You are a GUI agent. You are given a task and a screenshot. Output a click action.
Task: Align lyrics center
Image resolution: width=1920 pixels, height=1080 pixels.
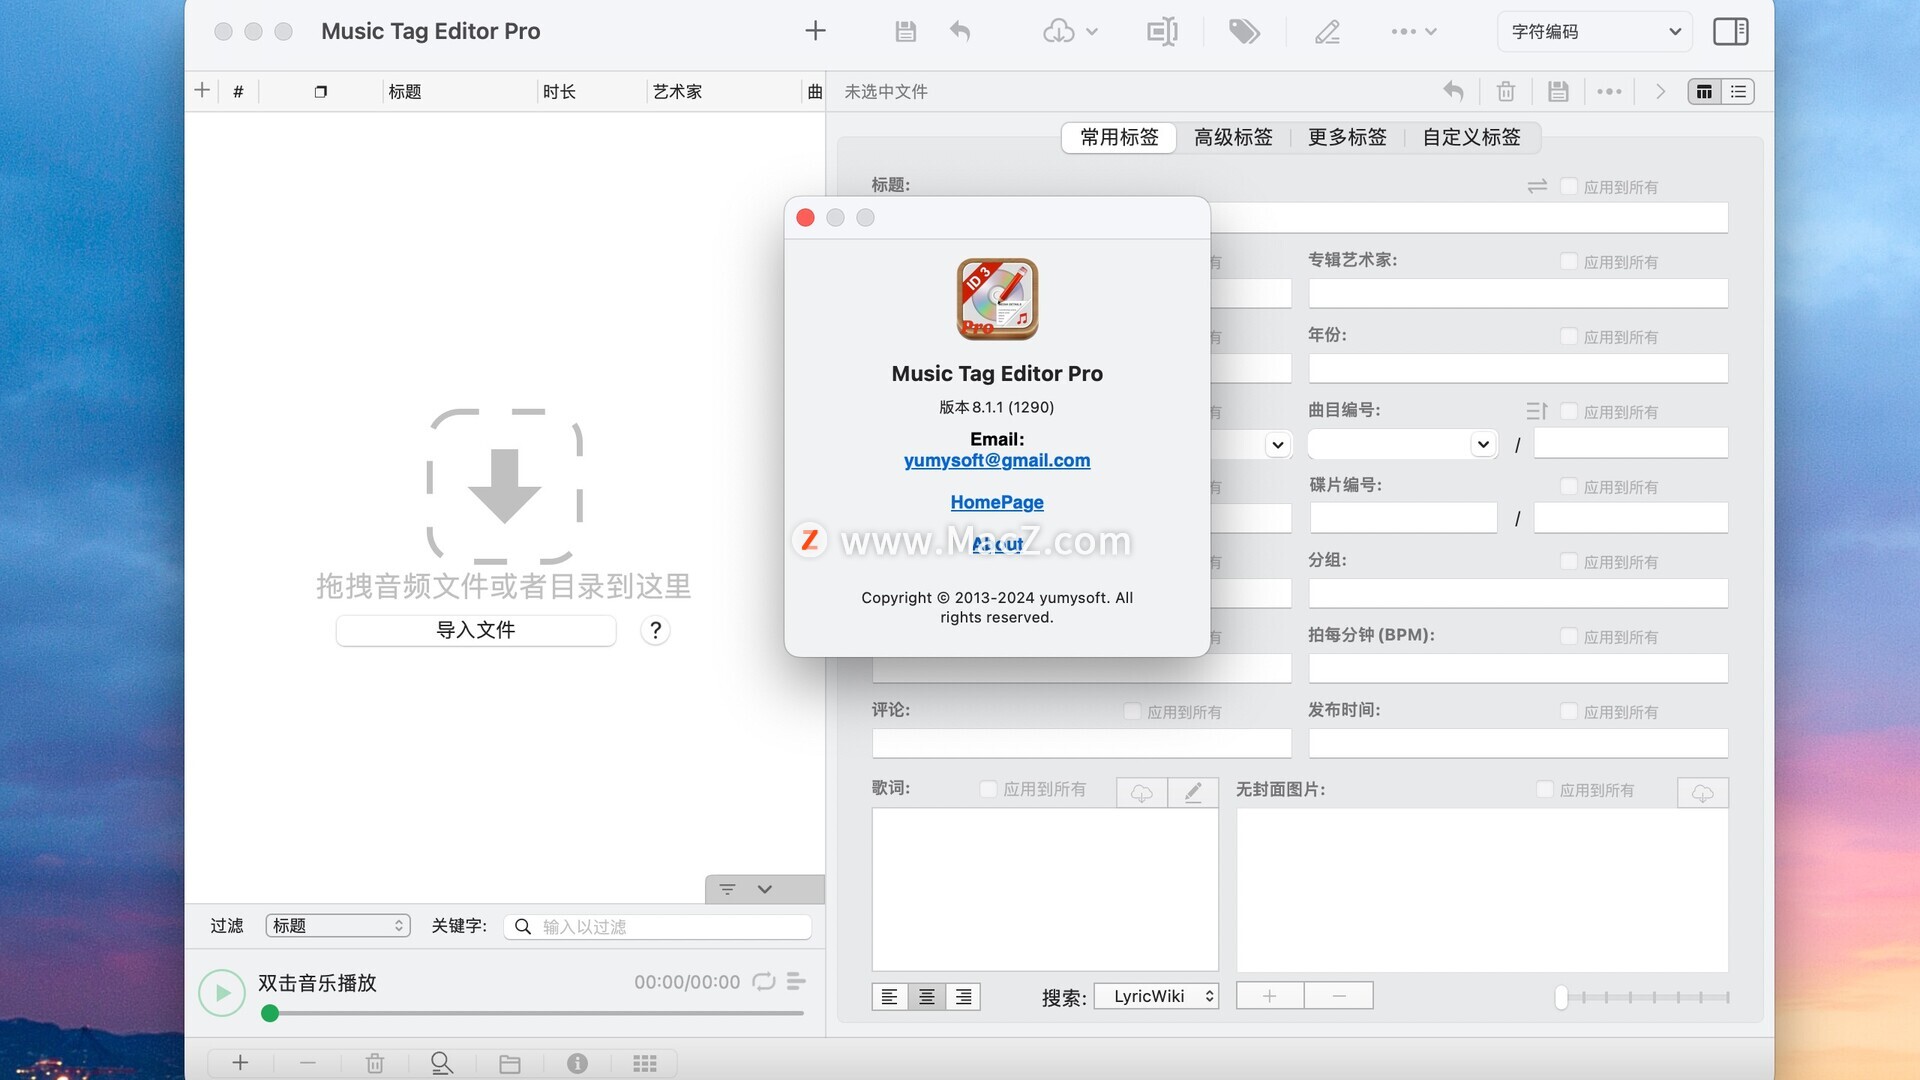coord(927,997)
